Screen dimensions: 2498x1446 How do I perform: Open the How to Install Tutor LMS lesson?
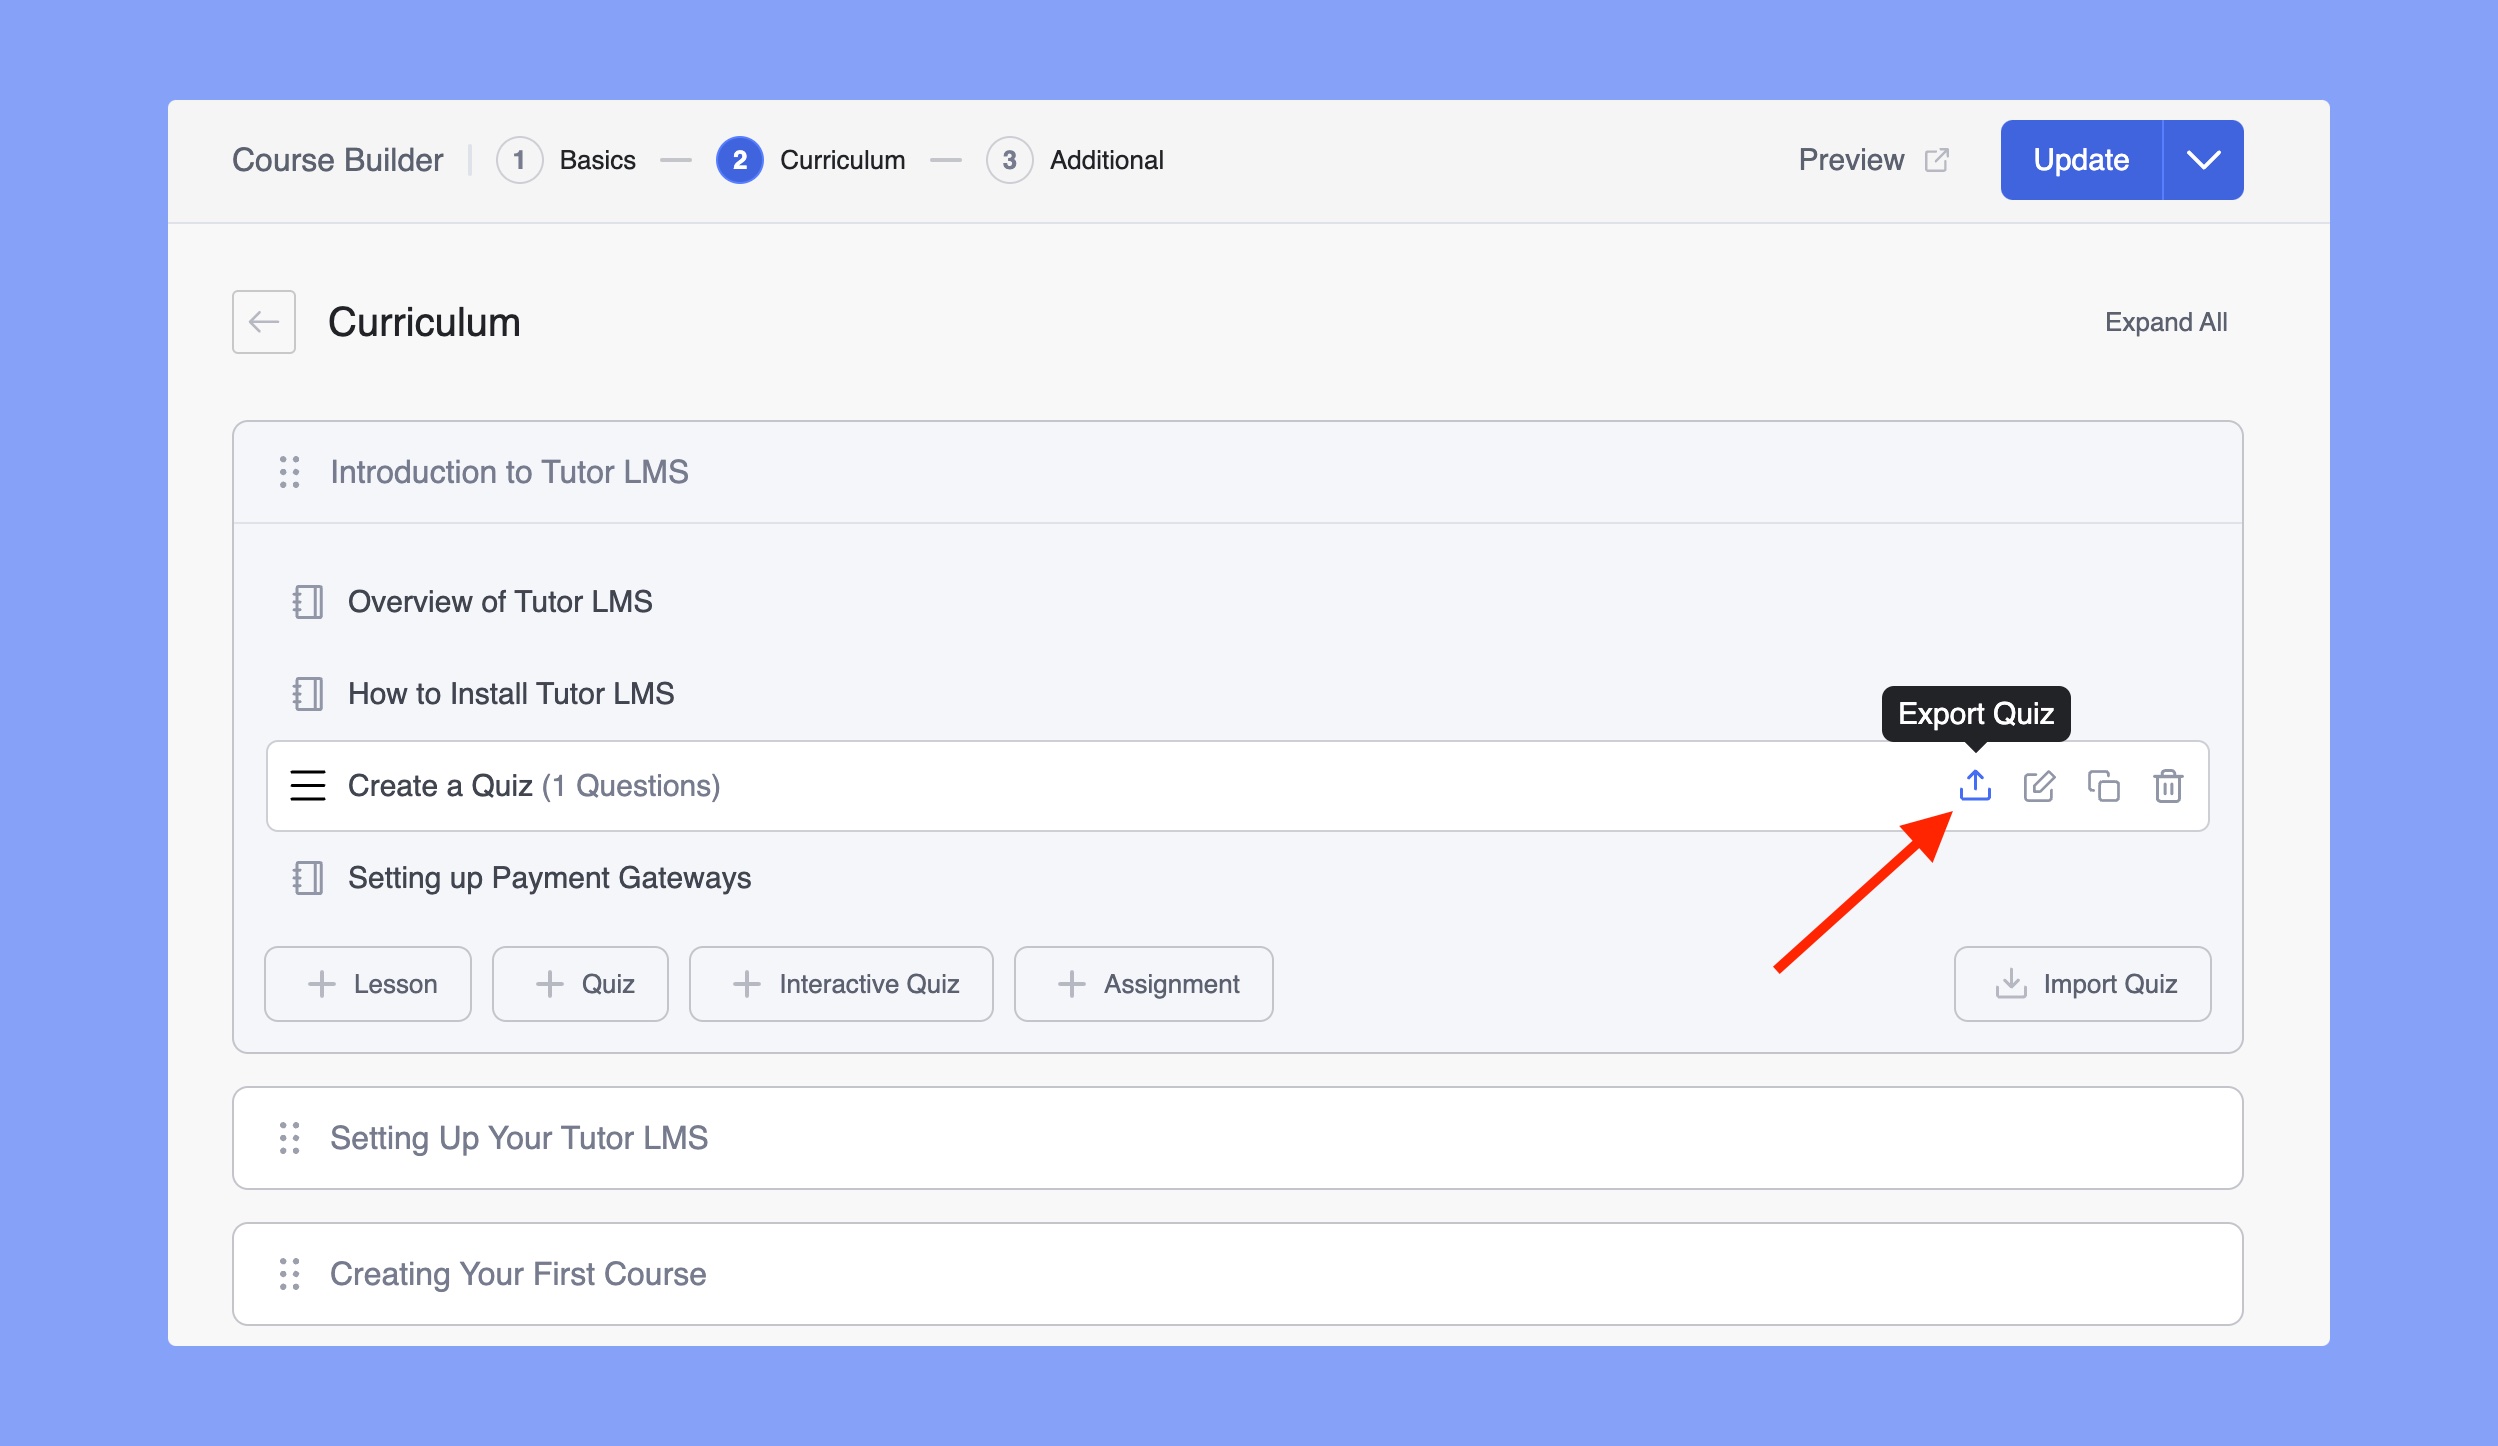click(511, 694)
